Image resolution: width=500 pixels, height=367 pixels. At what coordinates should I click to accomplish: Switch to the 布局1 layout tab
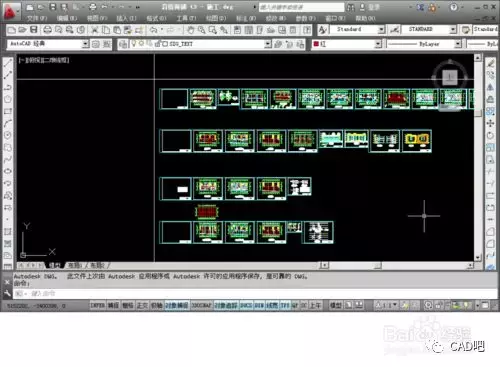pos(75,265)
